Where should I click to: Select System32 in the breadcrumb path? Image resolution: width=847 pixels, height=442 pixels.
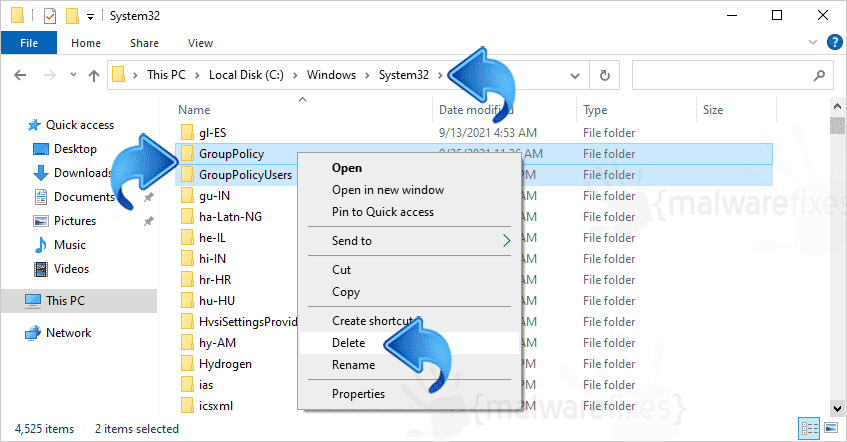point(404,75)
